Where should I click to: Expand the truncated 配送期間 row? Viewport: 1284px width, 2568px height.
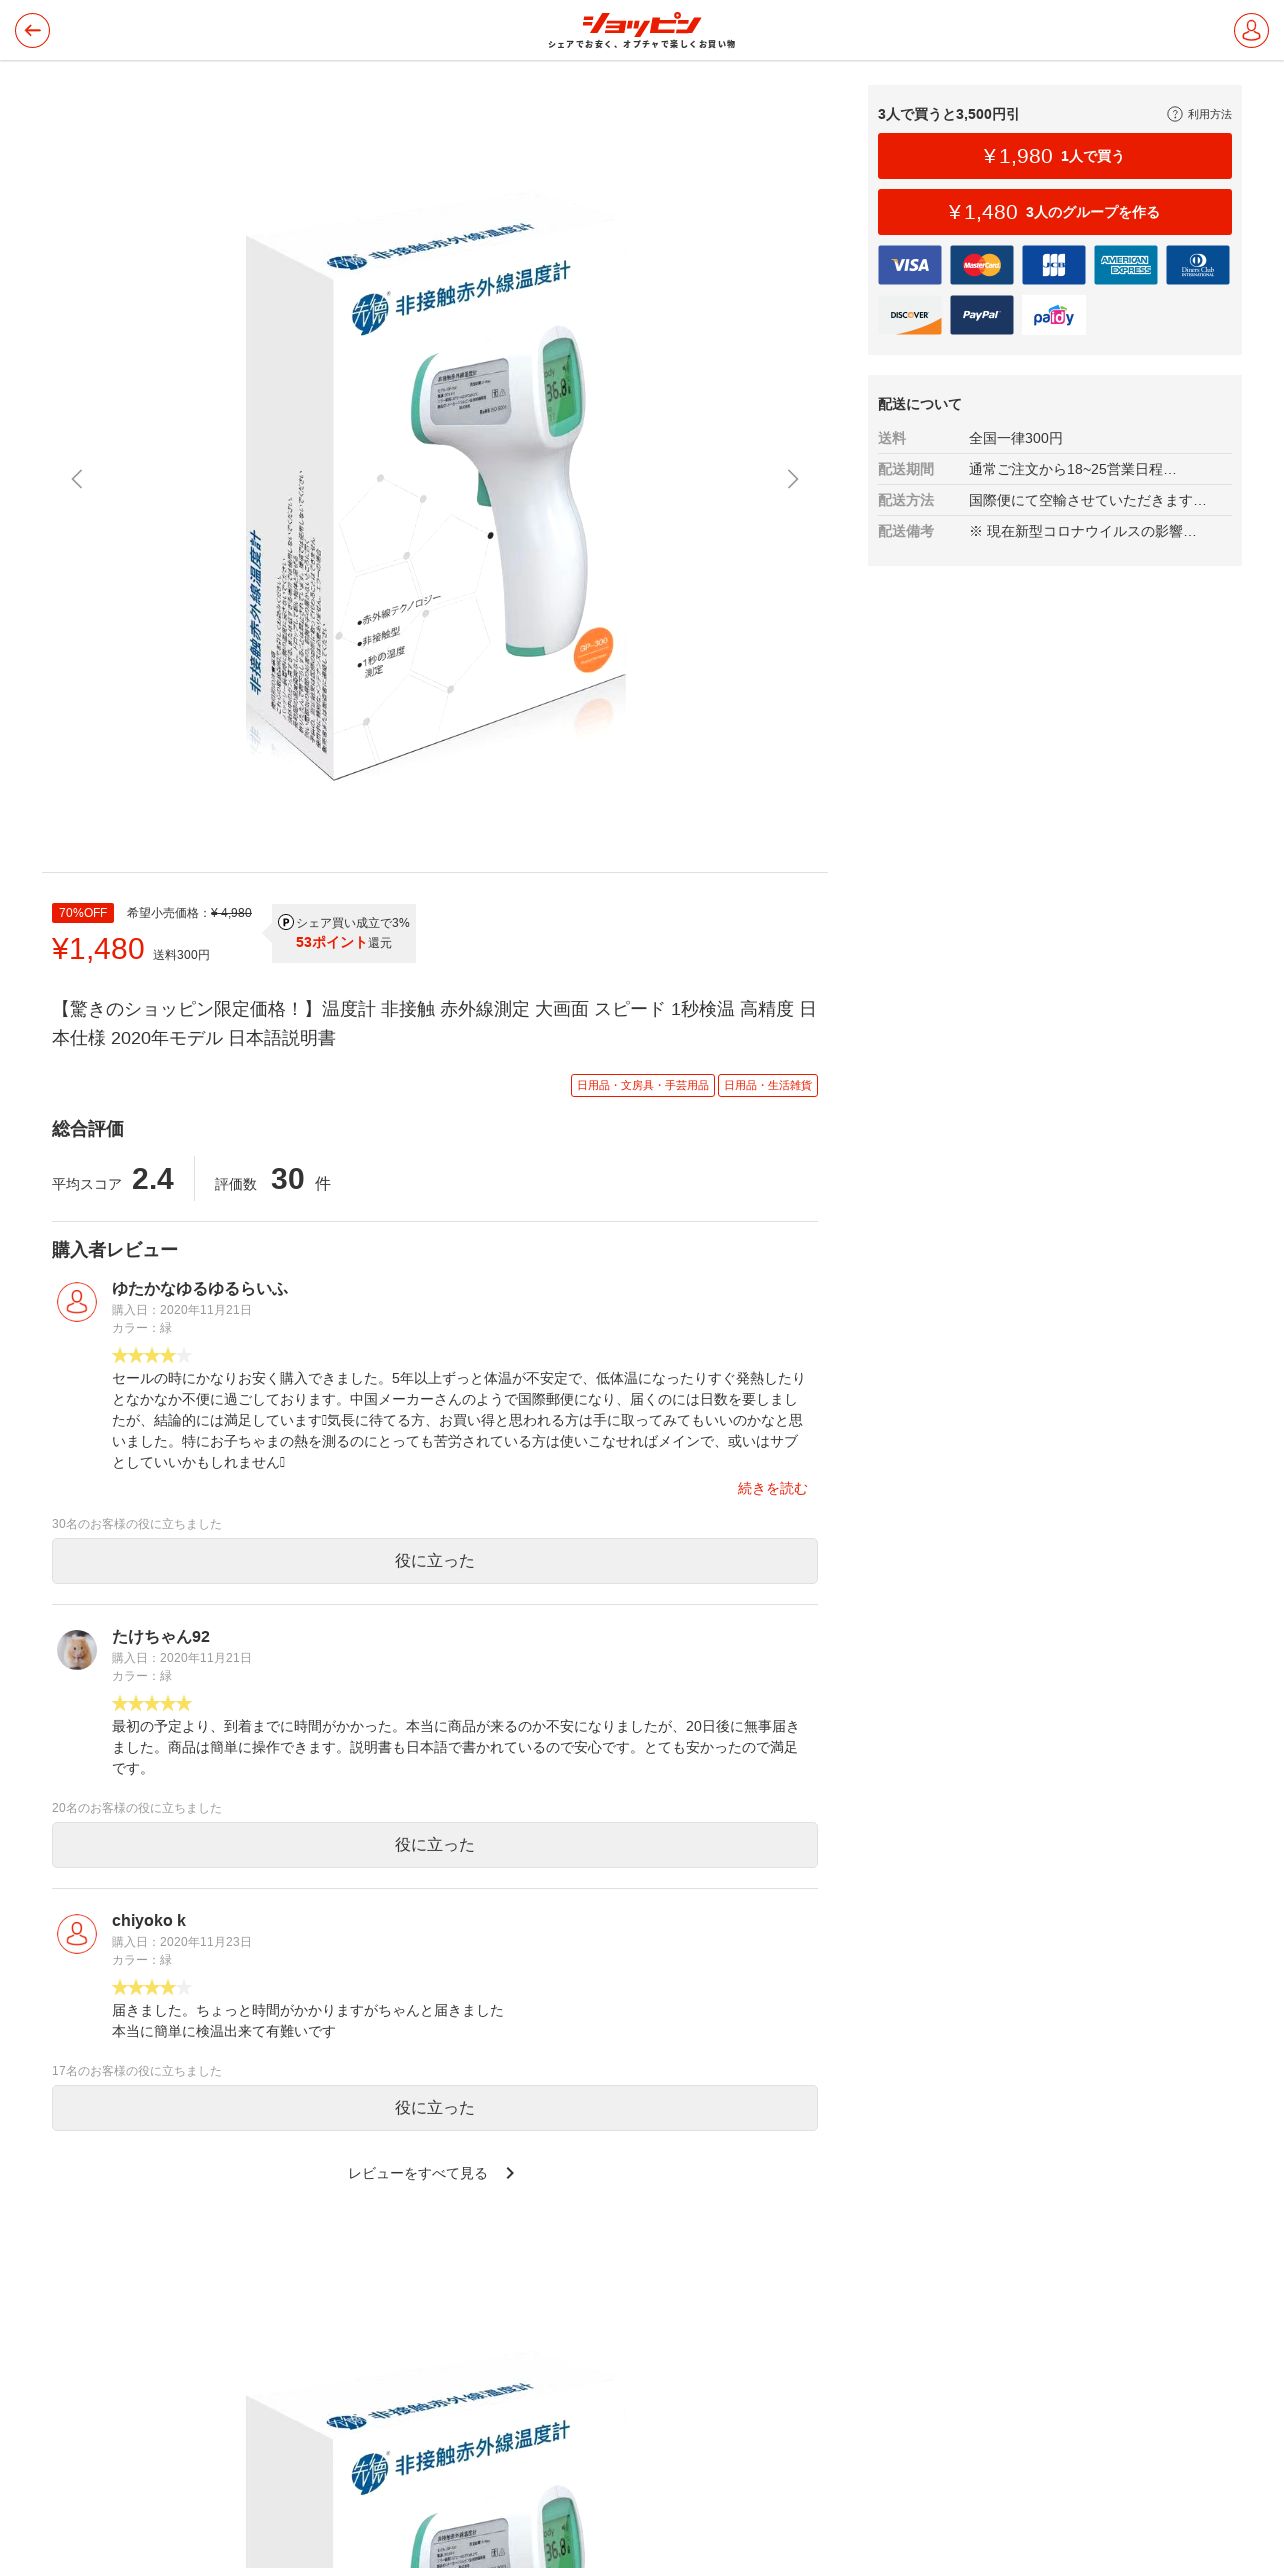(x=1055, y=469)
